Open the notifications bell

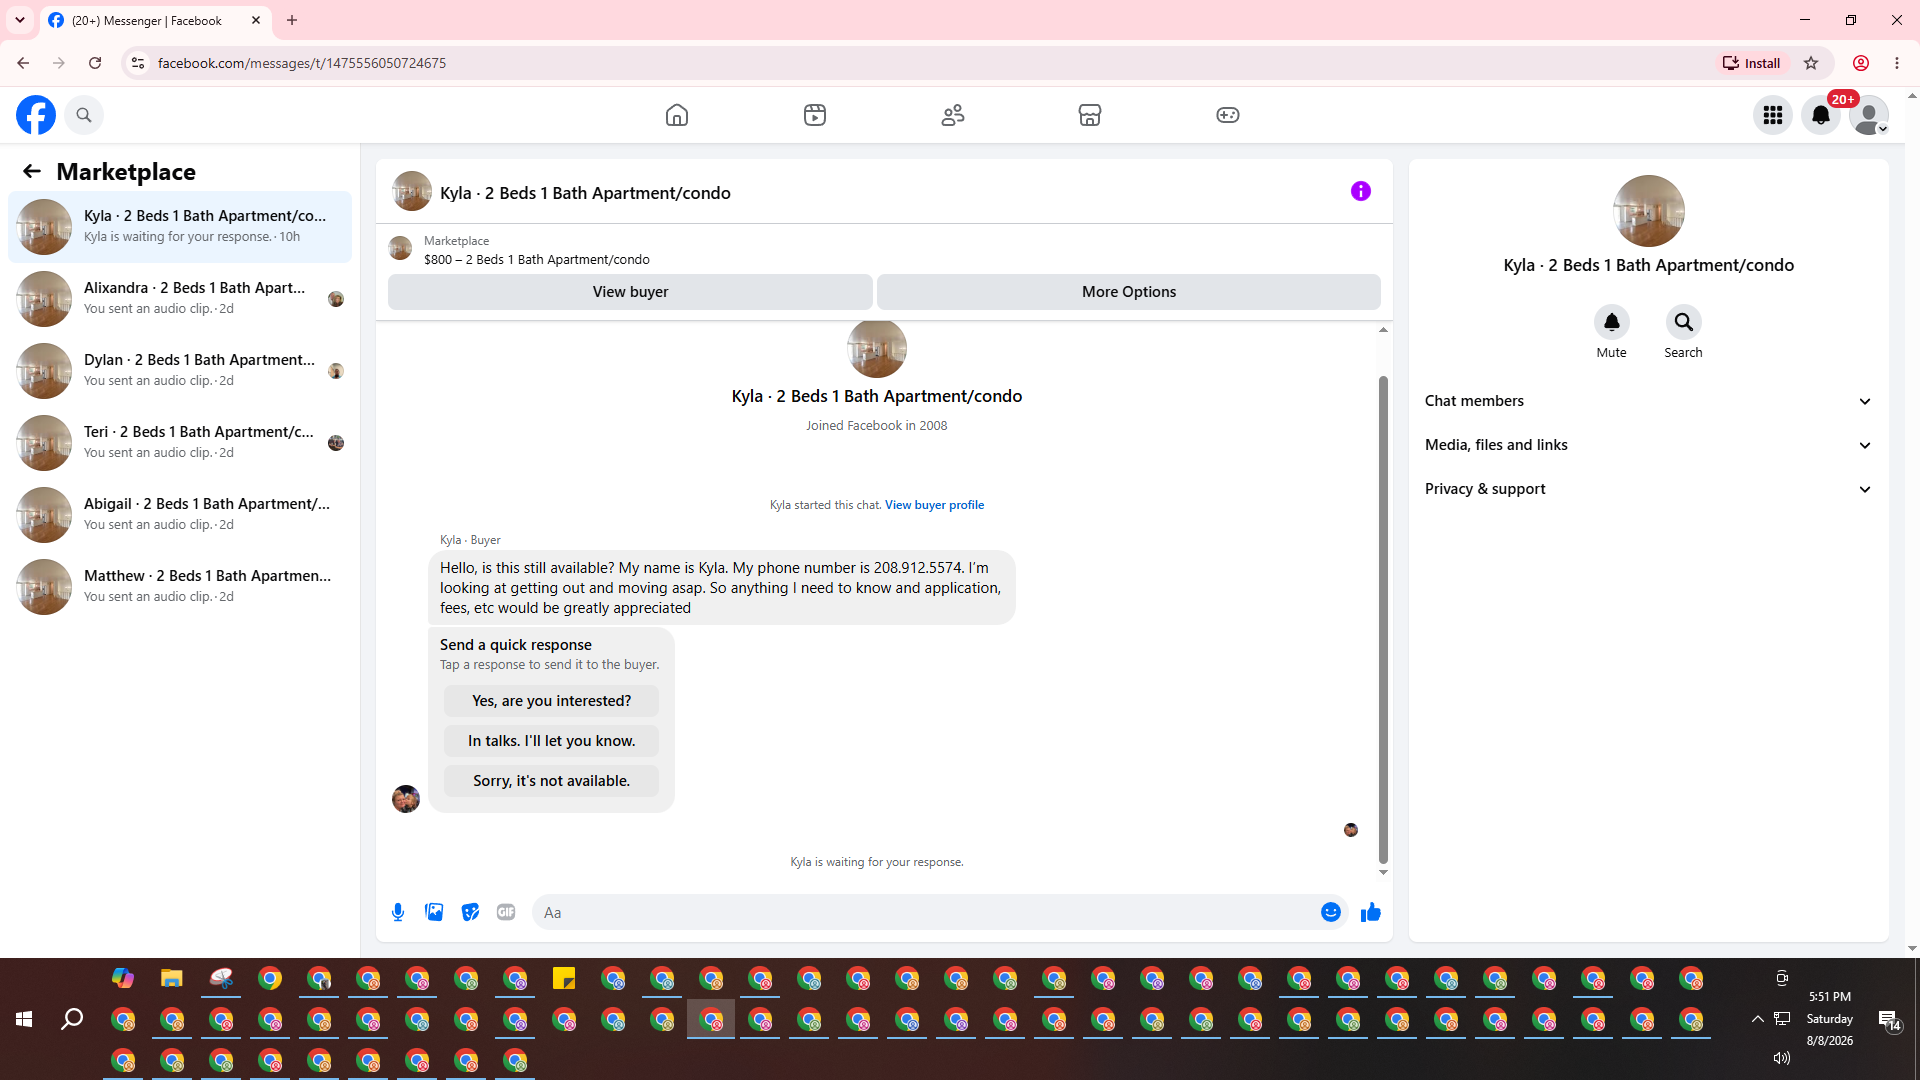1821,115
